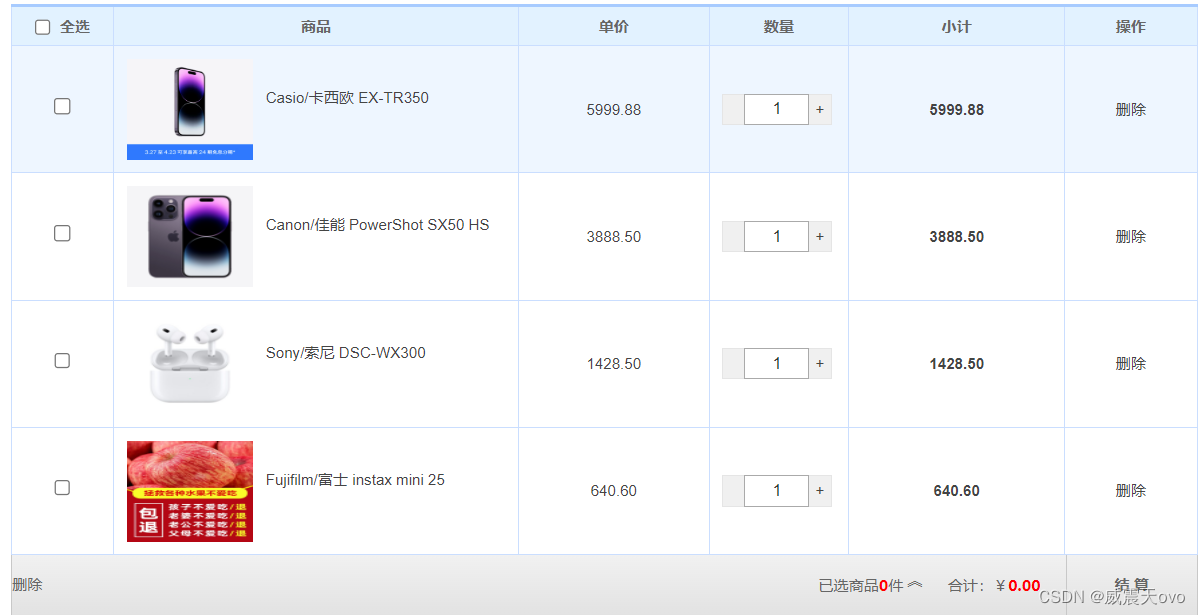The image size is (1200, 615).
Task: Click the bottom bar 删除 batch delete link
Action: [x=27, y=585]
